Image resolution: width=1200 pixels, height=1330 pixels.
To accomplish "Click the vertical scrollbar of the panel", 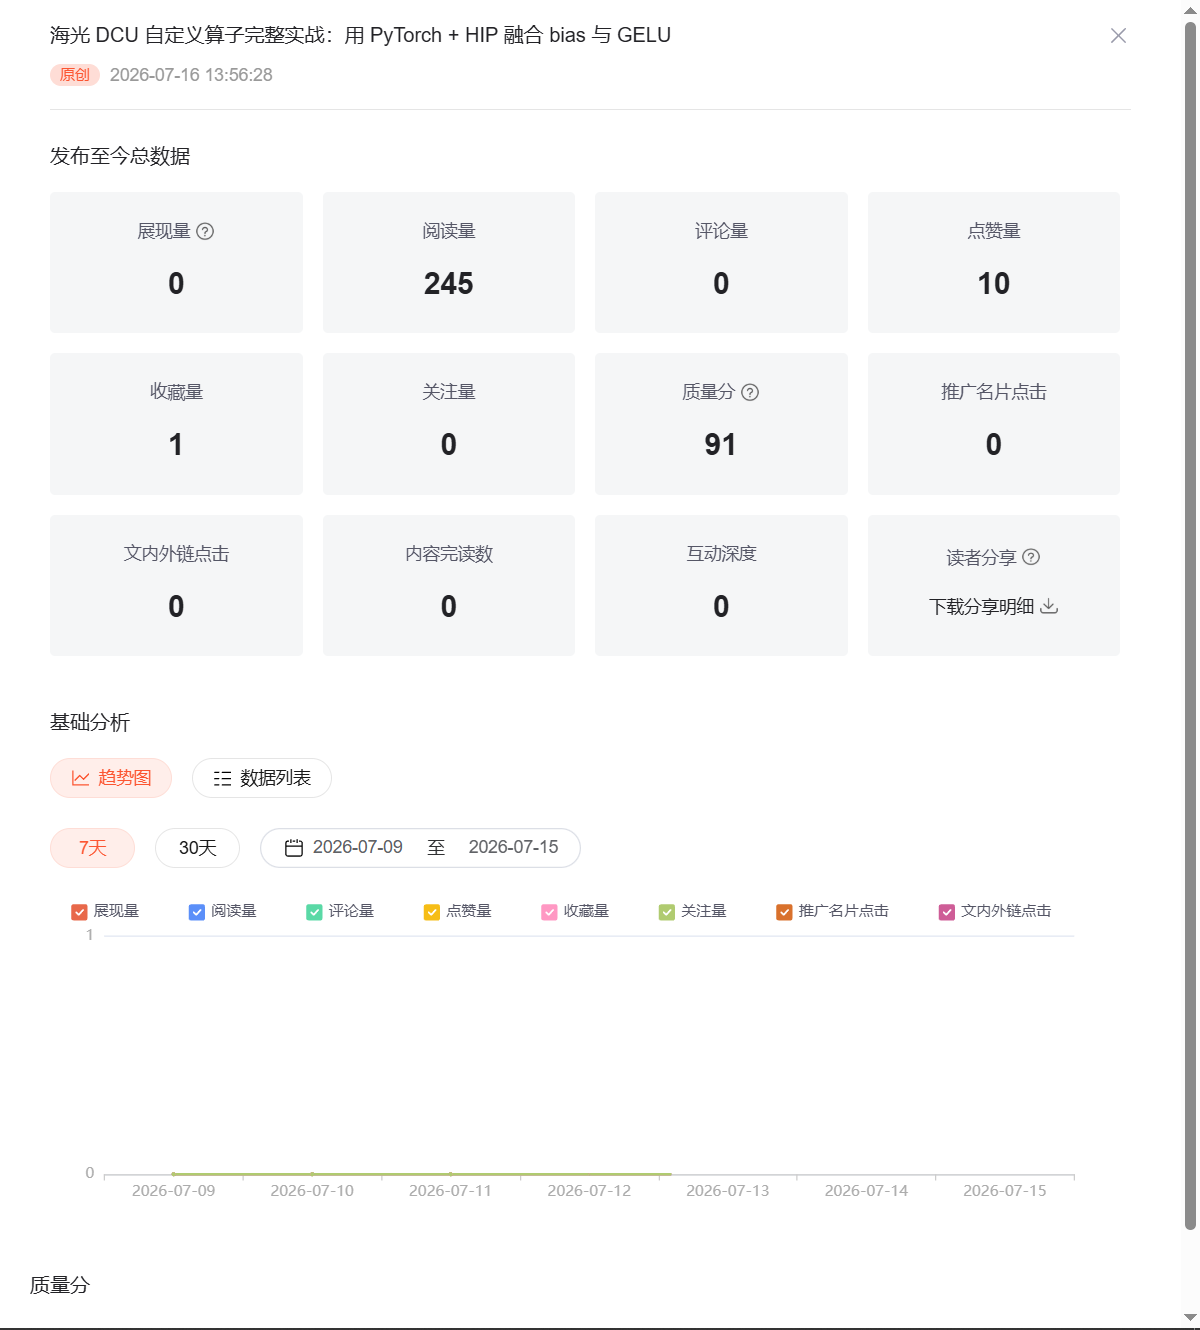I will [x=1190, y=625].
